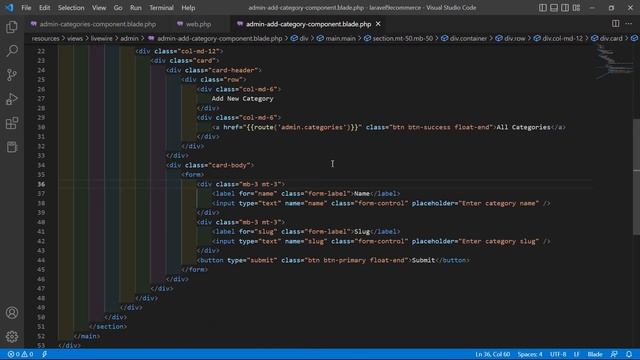Click line number 36 in gutter
Viewport: 640px width, 360px height.
(x=41, y=184)
